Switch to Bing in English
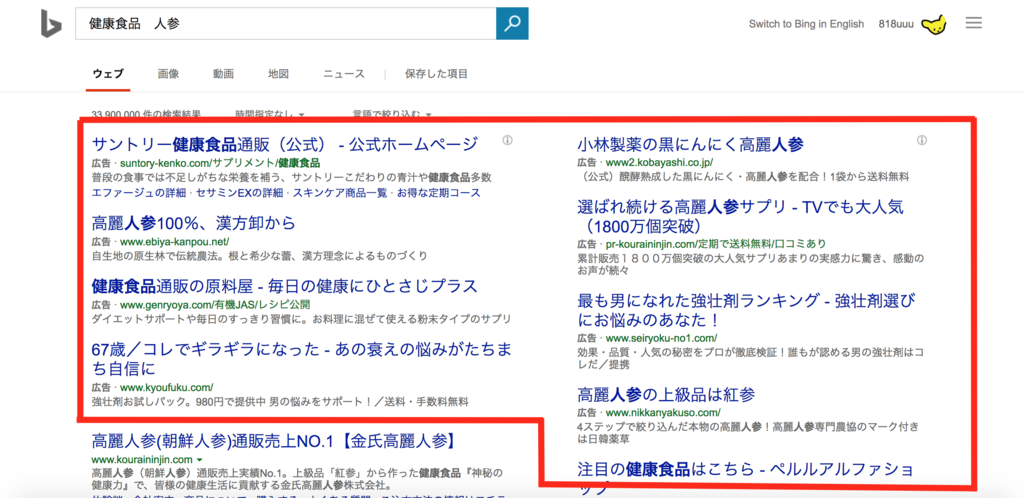The width and height of the screenshot is (1024, 498). pos(806,23)
